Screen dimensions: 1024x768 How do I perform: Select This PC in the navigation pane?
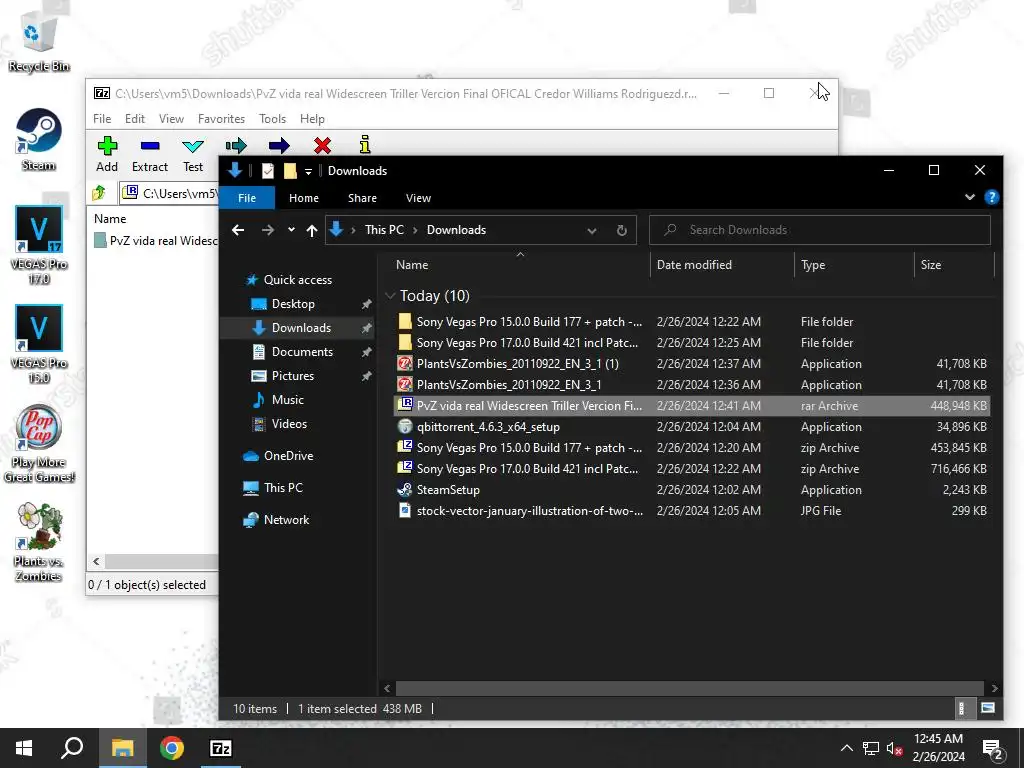[x=283, y=488]
